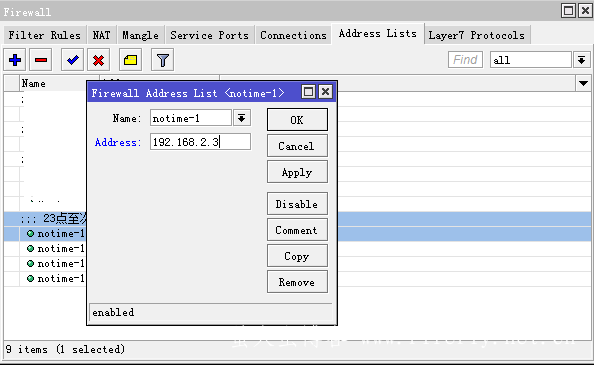Select the Address Lists tab

point(378,34)
